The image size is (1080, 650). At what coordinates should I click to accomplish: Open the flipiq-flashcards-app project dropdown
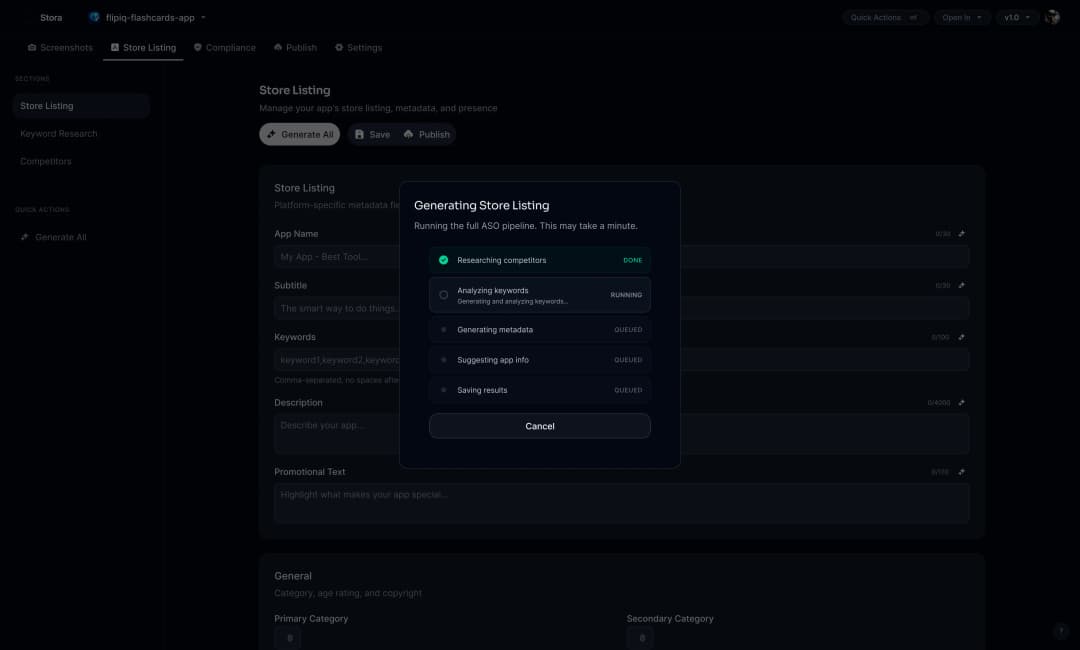(x=145, y=17)
